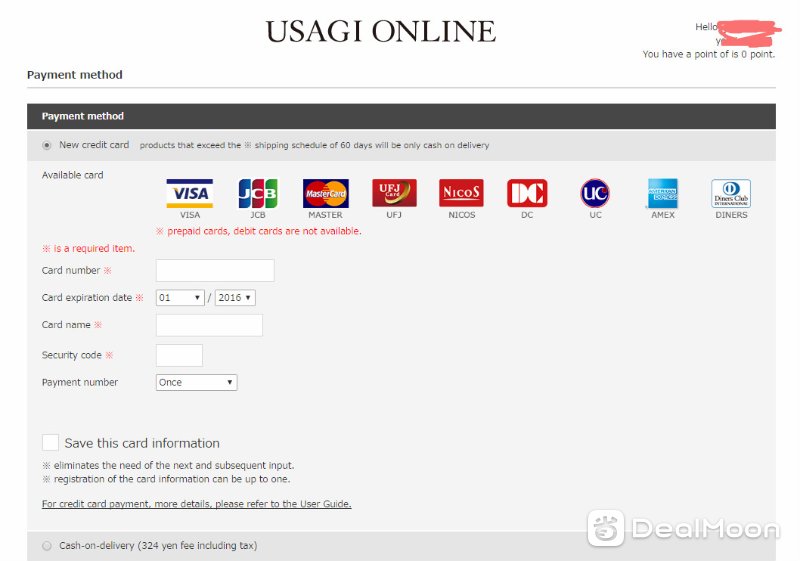
Task: Open the expiration month dropdown
Action: pos(180,298)
